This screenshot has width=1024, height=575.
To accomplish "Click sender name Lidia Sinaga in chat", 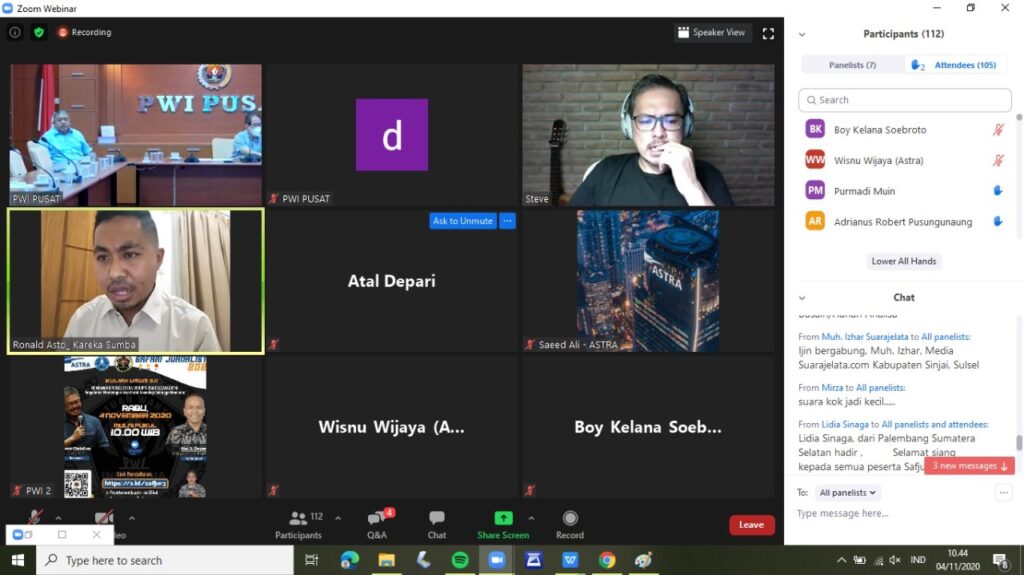I will pos(845,424).
